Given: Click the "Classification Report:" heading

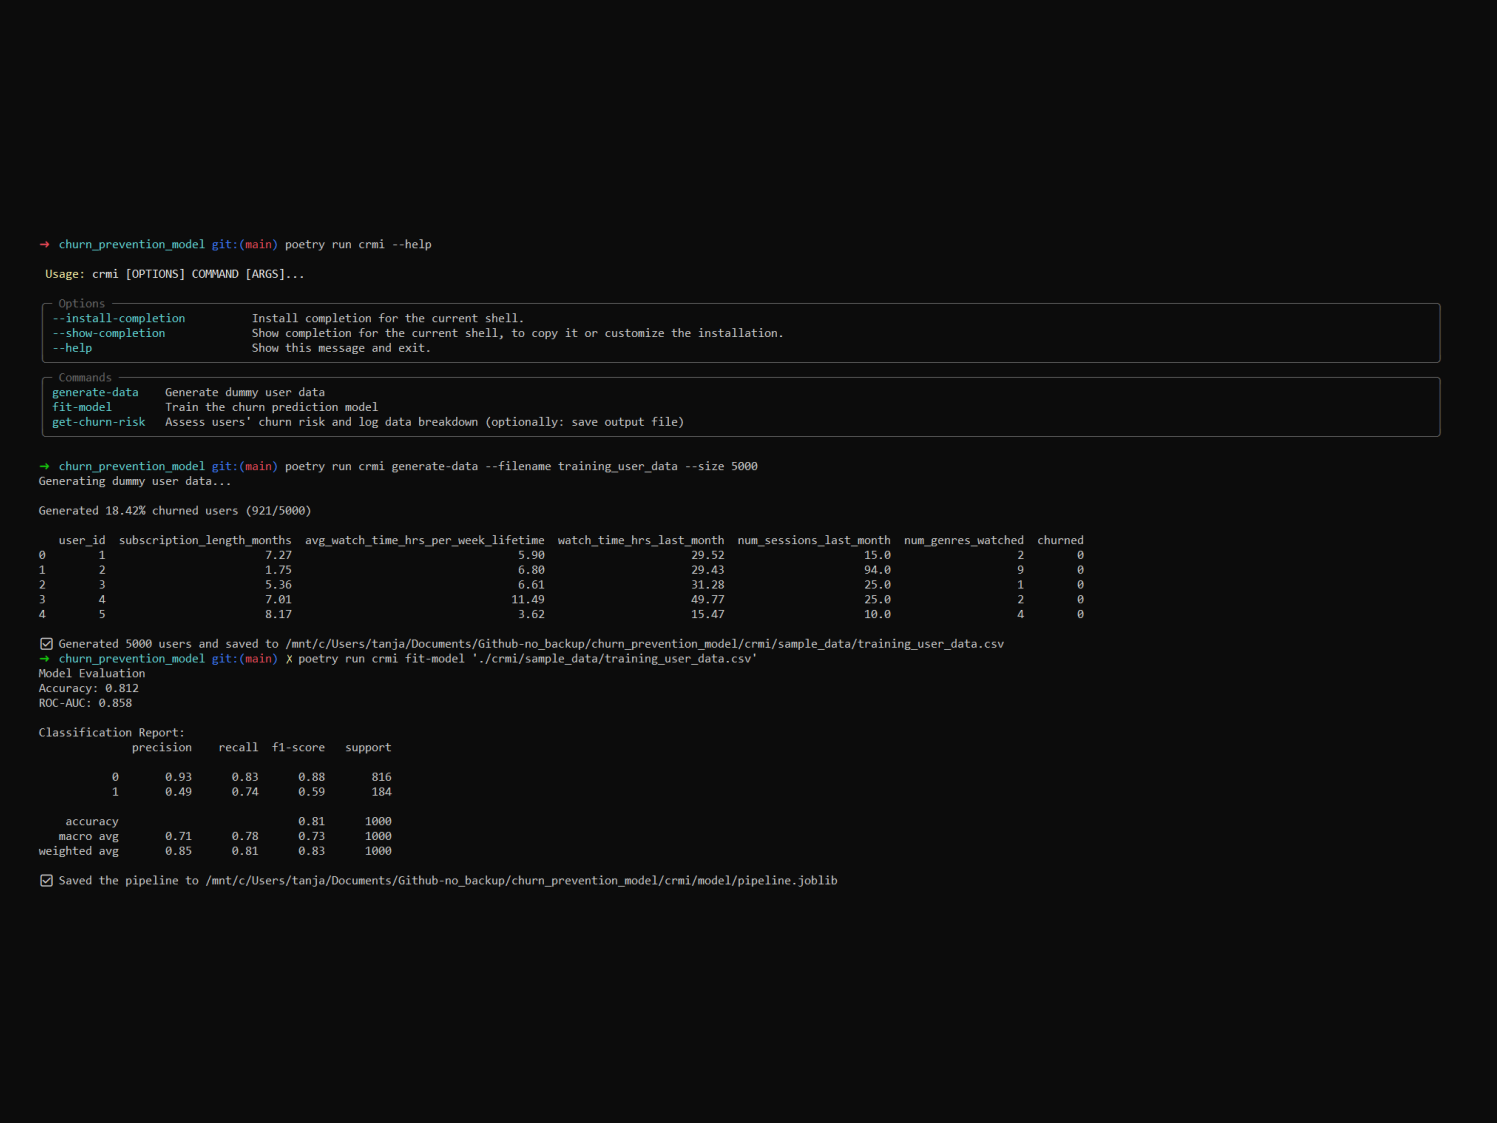Looking at the screenshot, I should pos(111,733).
